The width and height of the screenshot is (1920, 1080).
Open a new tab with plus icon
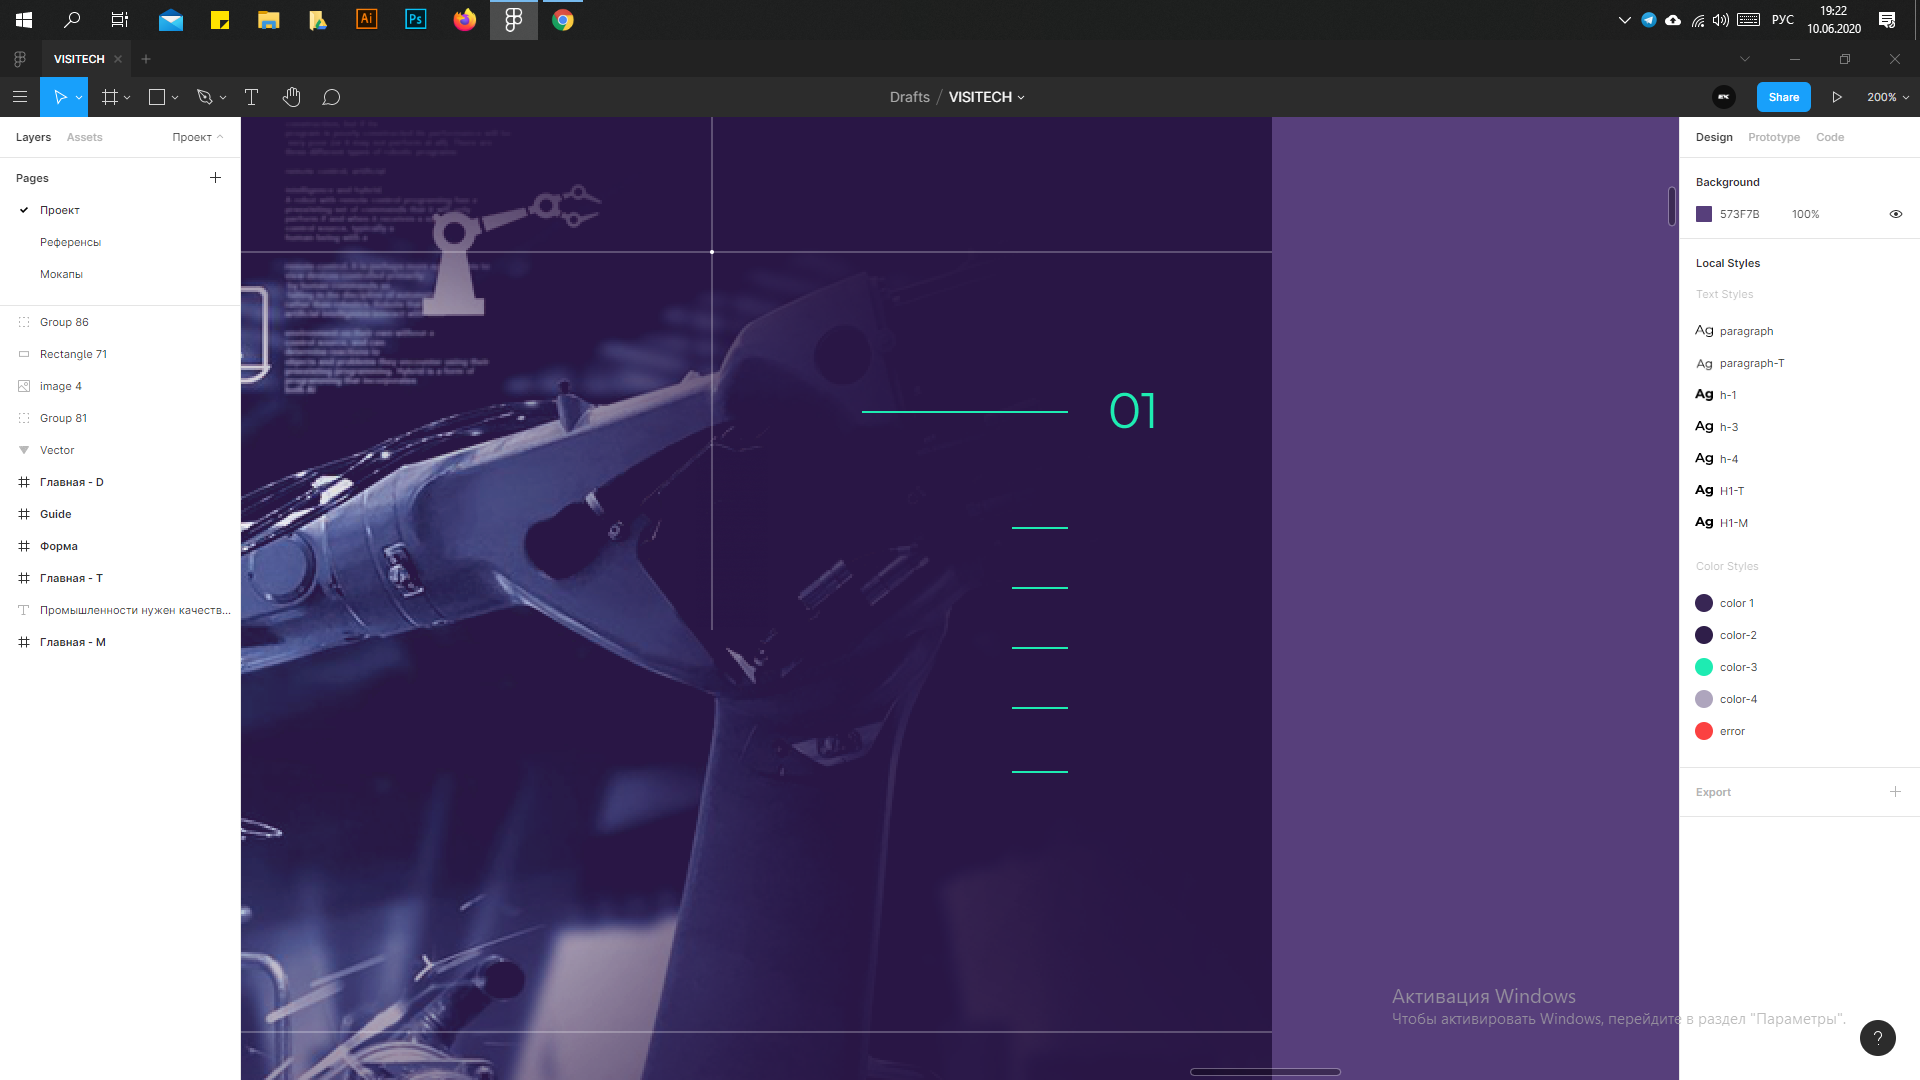coord(146,59)
